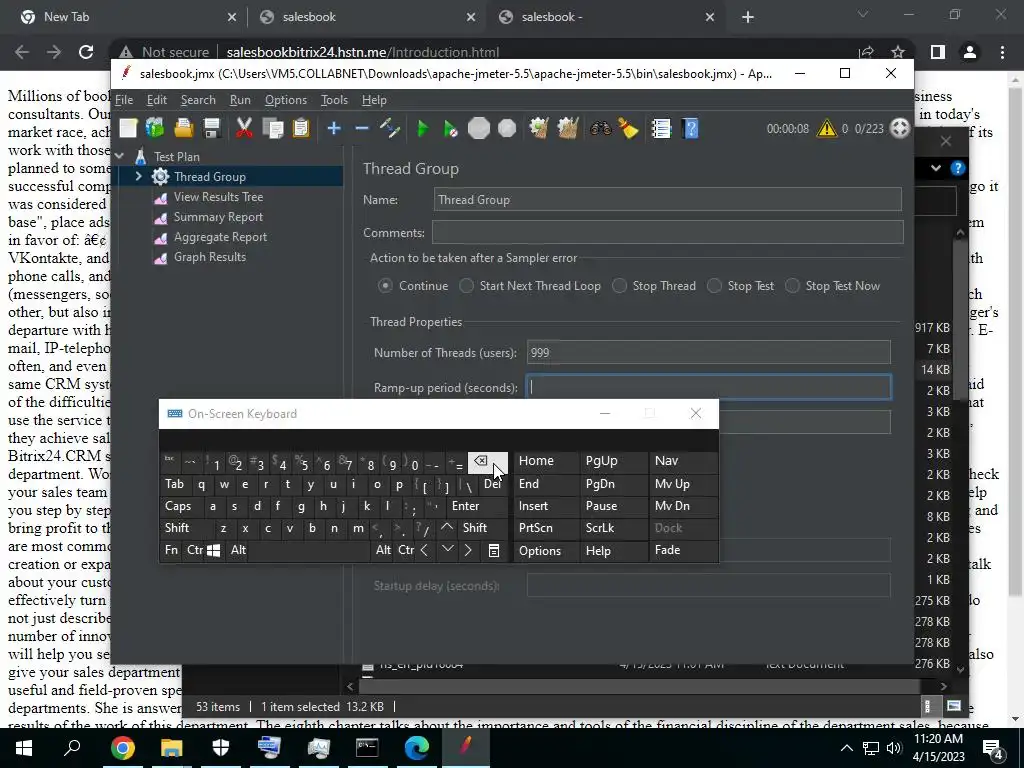Select Start Next Thread Loop radio button
The height and width of the screenshot is (768, 1024).
pos(466,286)
